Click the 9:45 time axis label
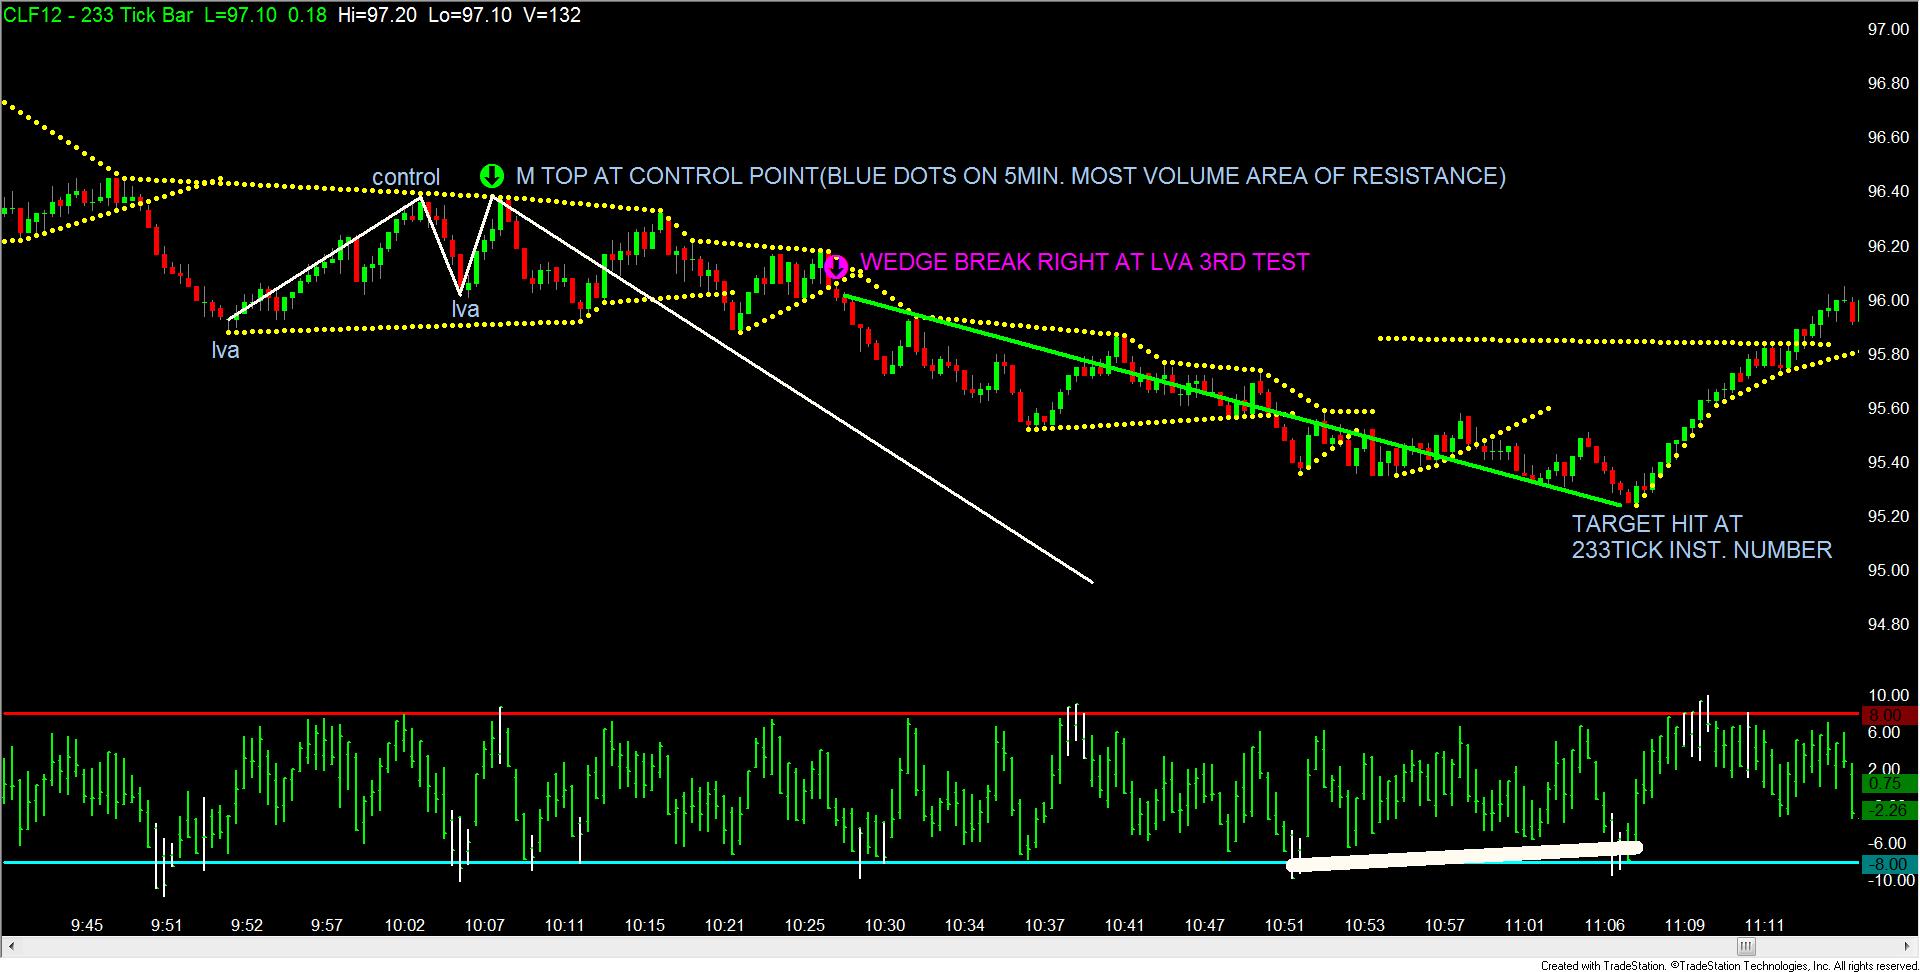 pyautogui.click(x=87, y=926)
